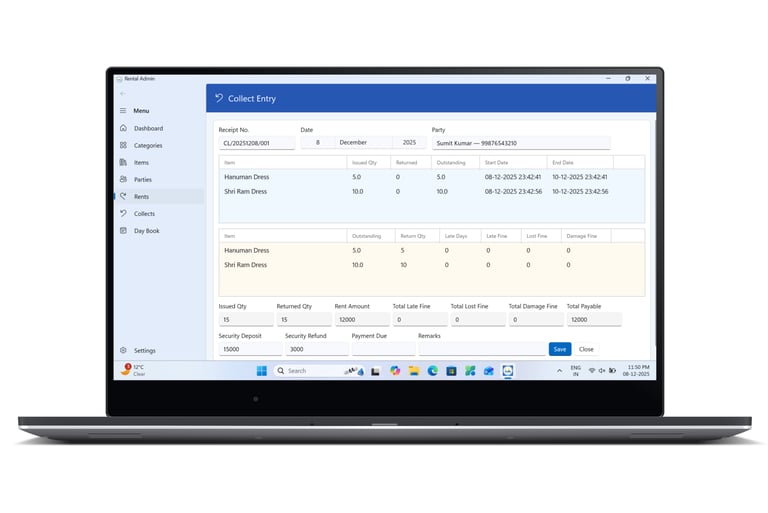Select Rents in the sidebar
This screenshot has height=513, width=768.
141,196
